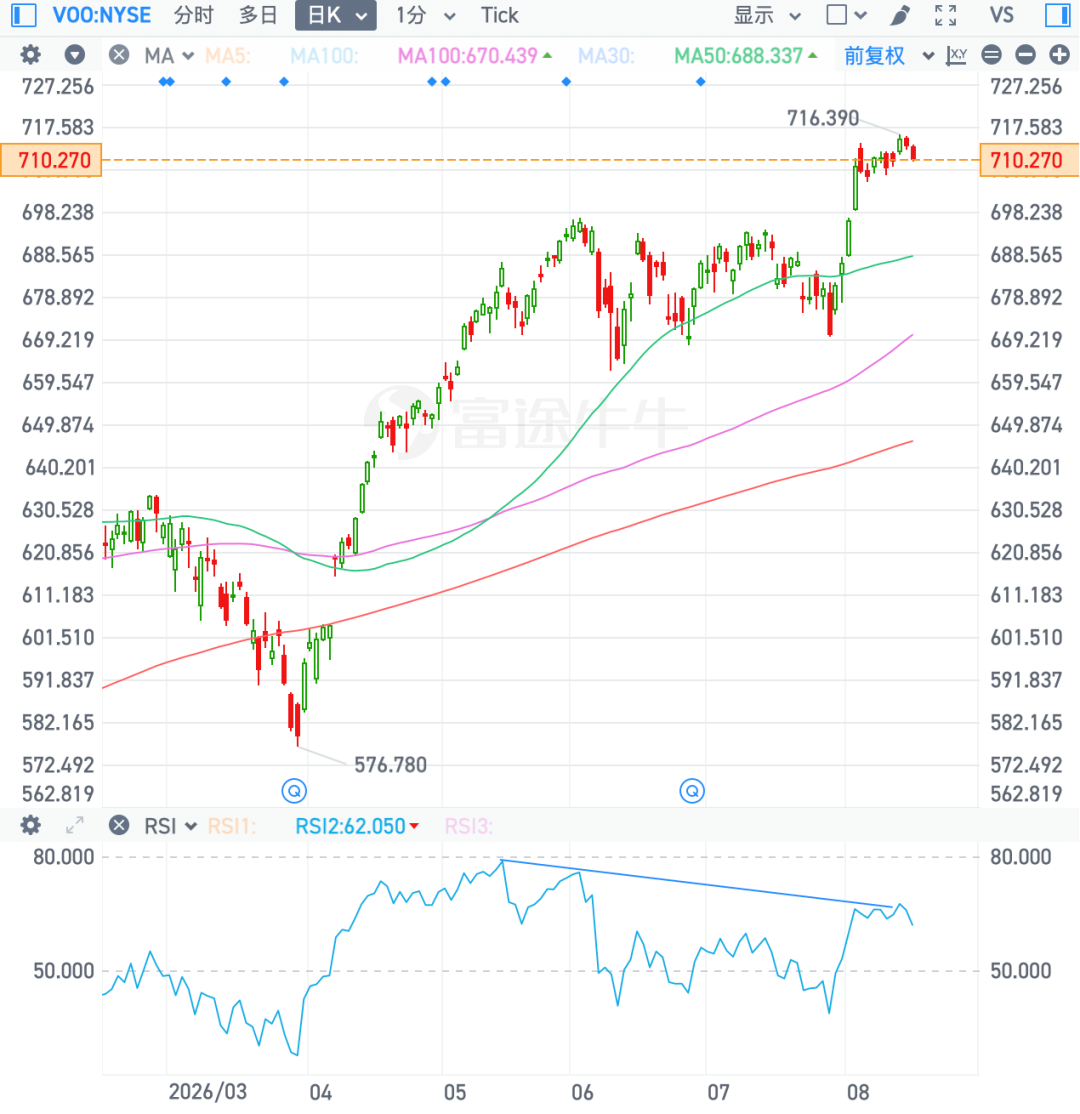Click the blue diamond marker above June
Viewport: 1080px width, 1114px height.
point(566,82)
